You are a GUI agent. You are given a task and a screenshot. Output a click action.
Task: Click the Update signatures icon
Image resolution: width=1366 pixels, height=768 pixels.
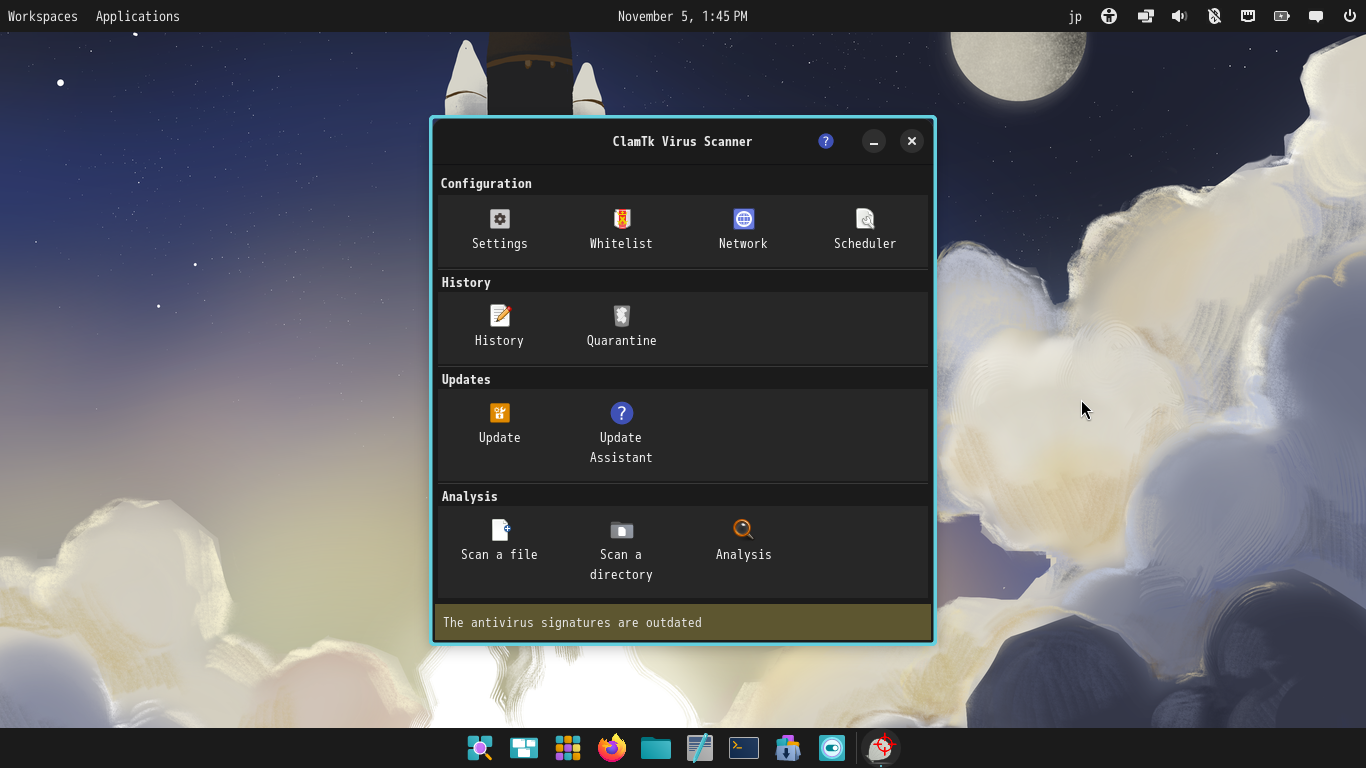click(x=499, y=414)
